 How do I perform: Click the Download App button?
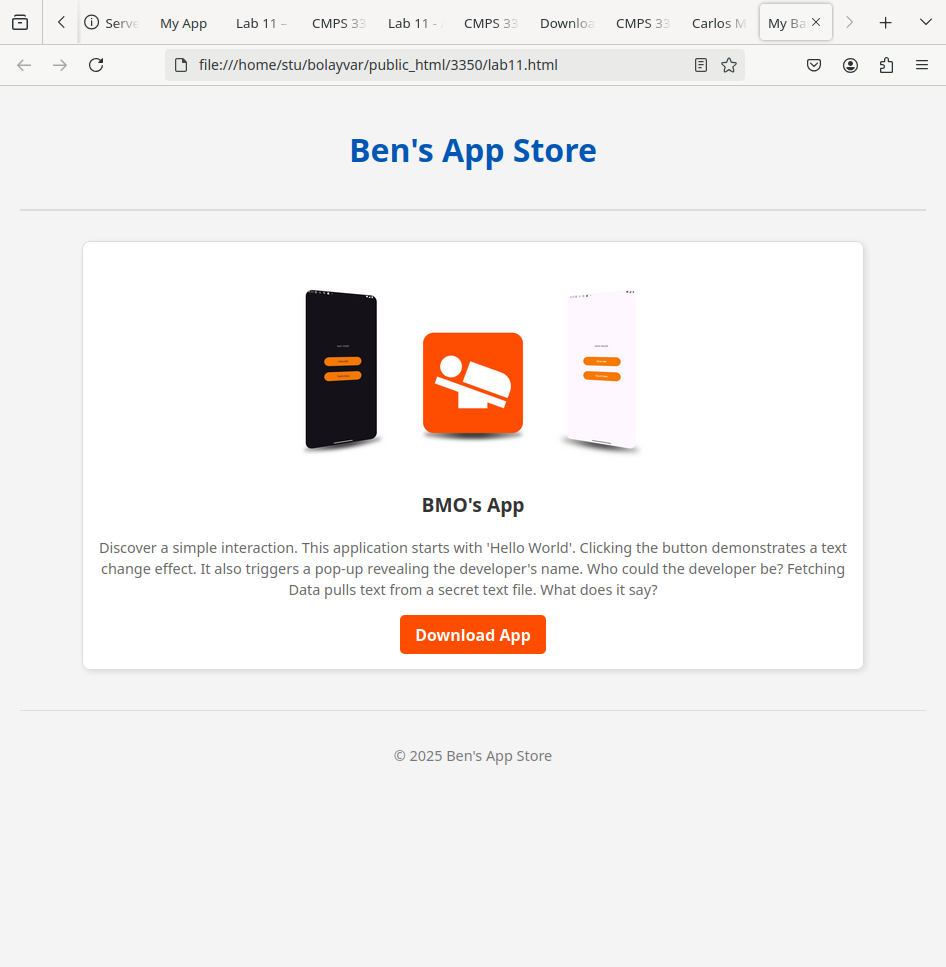tap(472, 635)
